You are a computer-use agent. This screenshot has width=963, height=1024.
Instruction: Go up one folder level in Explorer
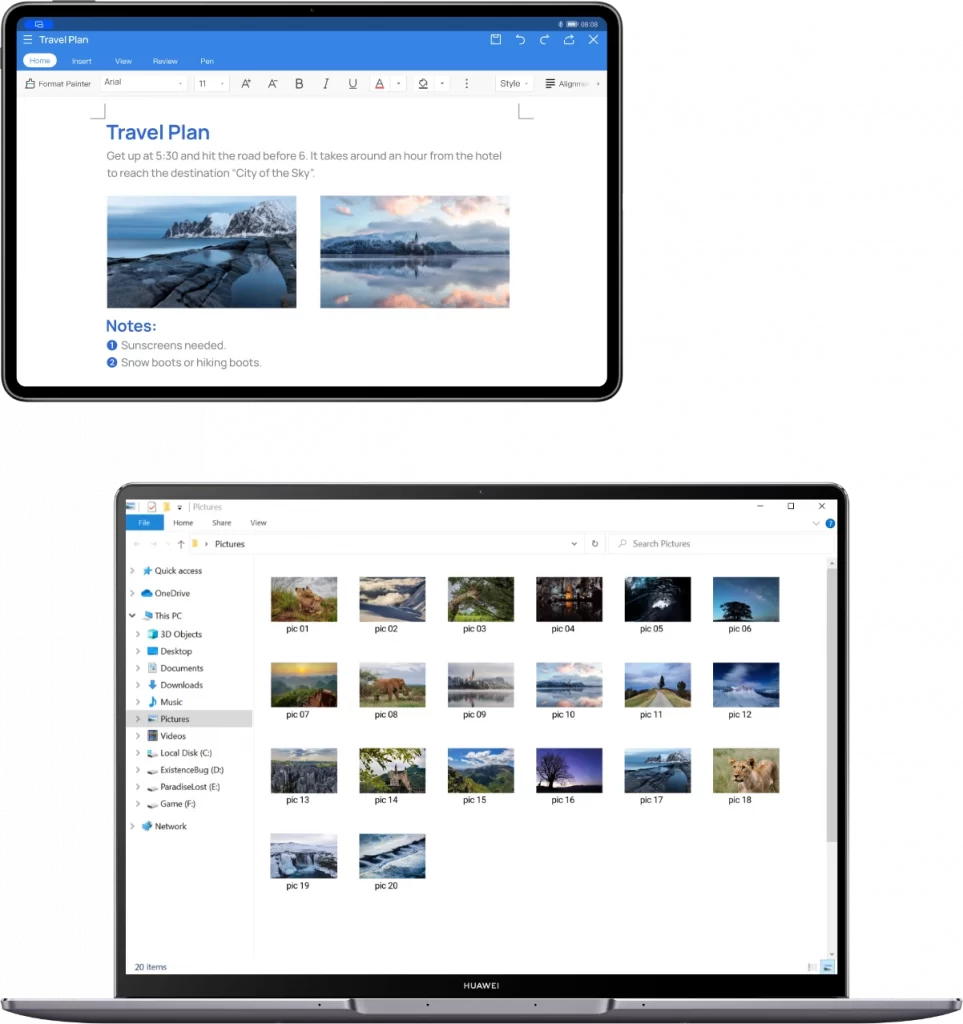(x=181, y=544)
